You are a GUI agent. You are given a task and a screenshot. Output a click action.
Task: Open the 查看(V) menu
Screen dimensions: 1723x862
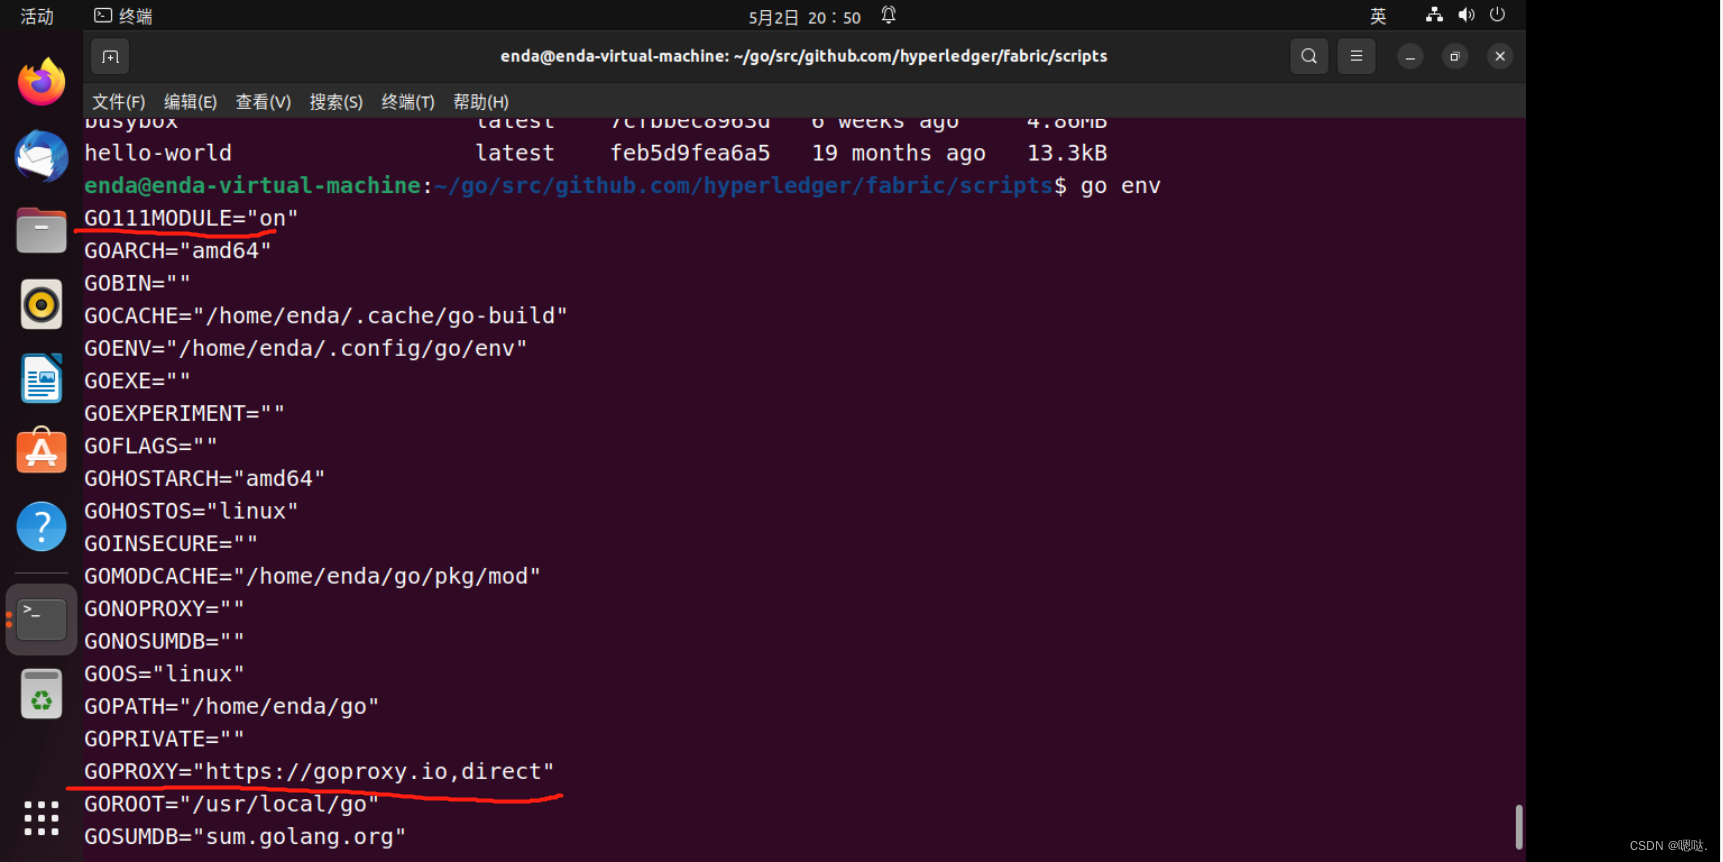(x=263, y=102)
